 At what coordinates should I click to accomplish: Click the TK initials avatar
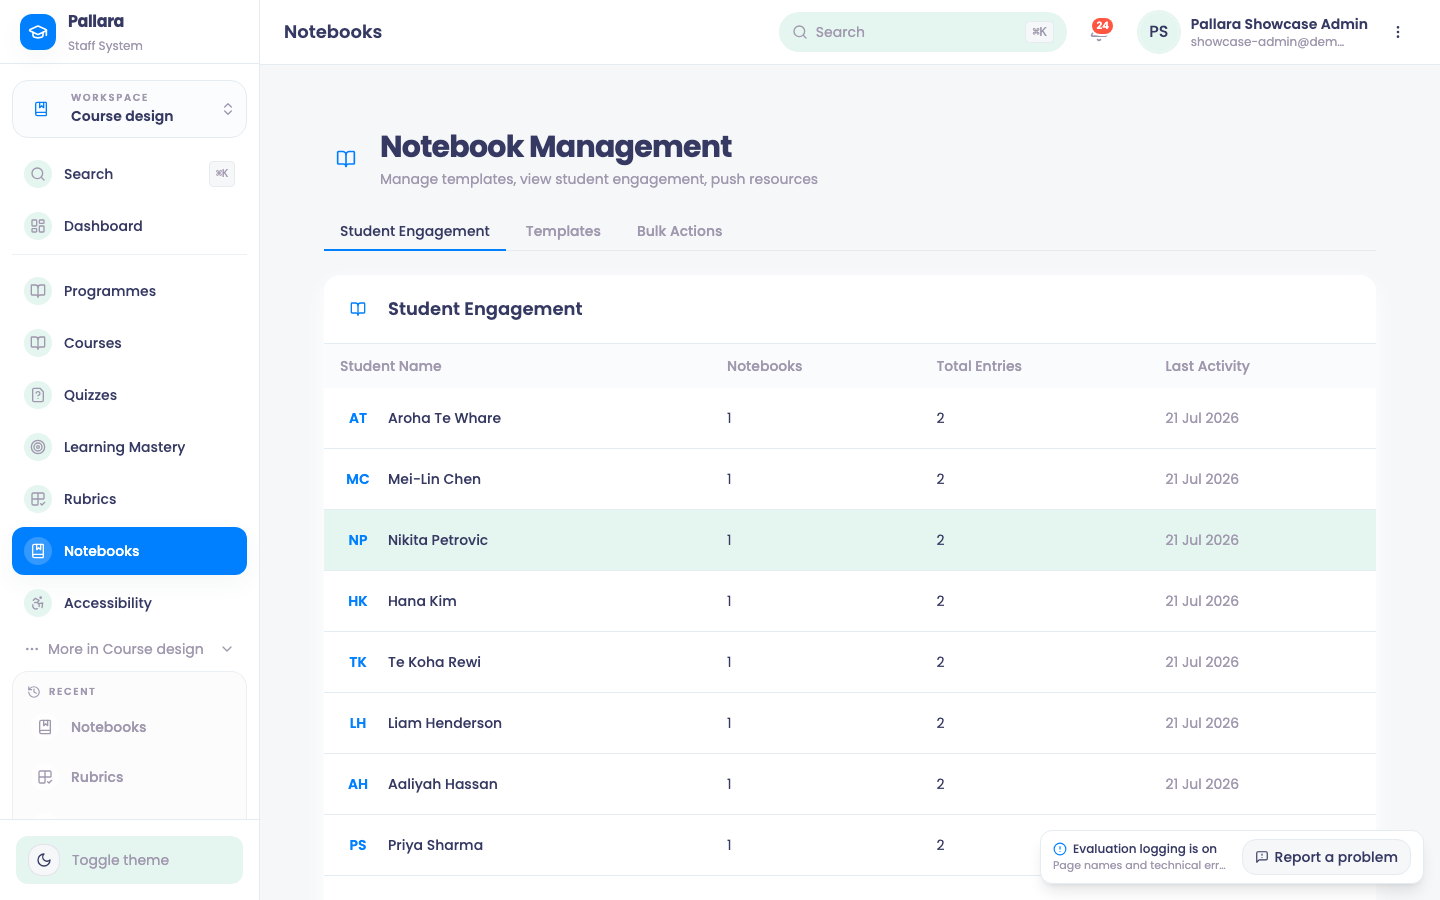click(x=358, y=662)
